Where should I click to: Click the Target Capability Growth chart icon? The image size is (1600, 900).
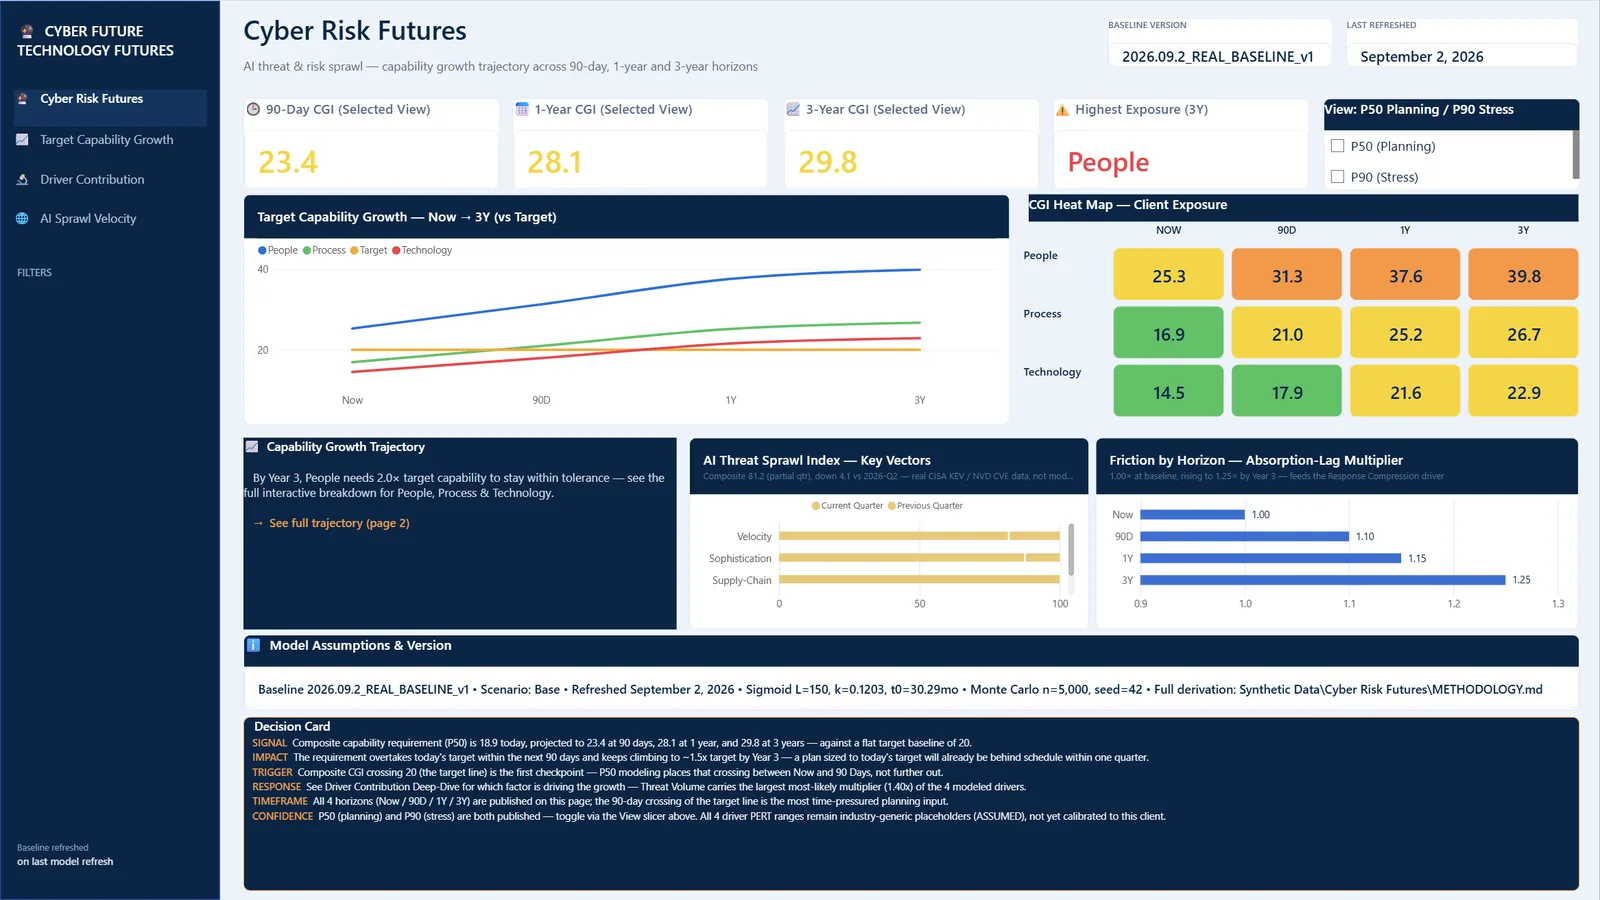click(x=22, y=140)
